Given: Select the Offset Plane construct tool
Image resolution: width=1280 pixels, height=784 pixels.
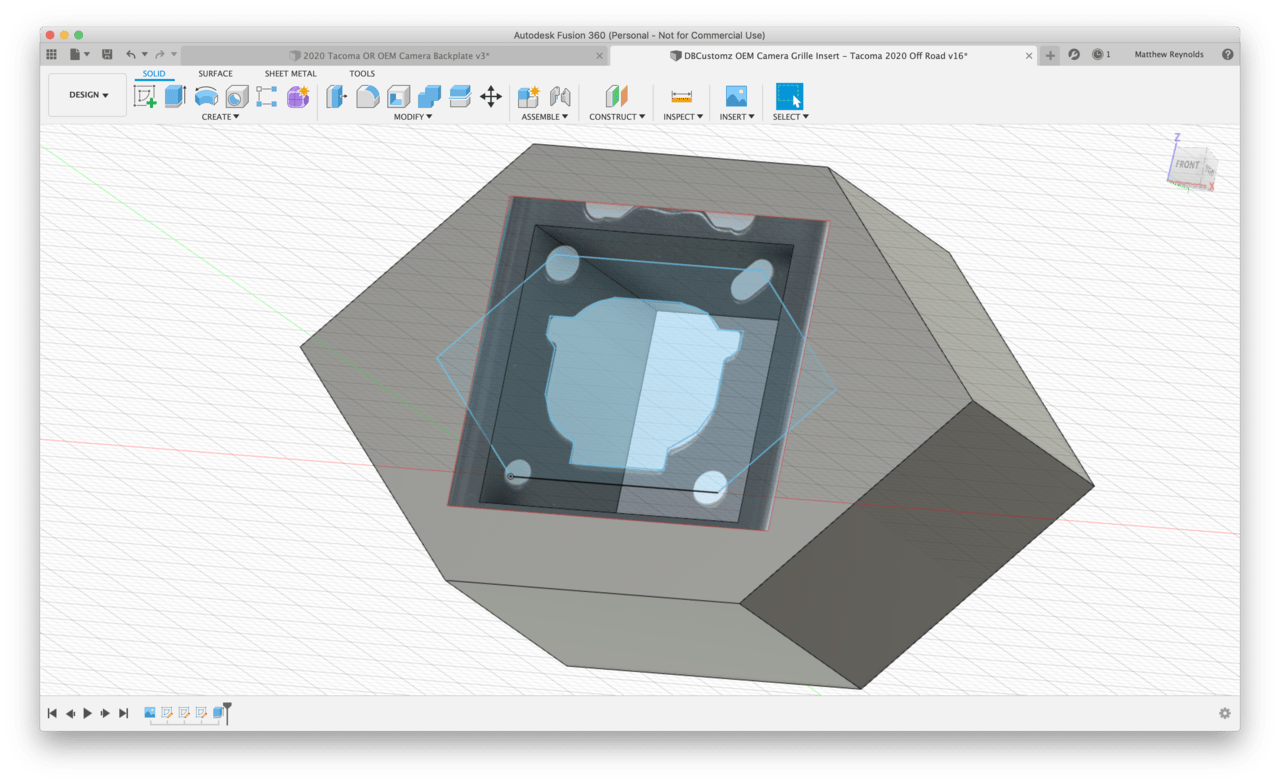Looking at the screenshot, I should point(617,96).
